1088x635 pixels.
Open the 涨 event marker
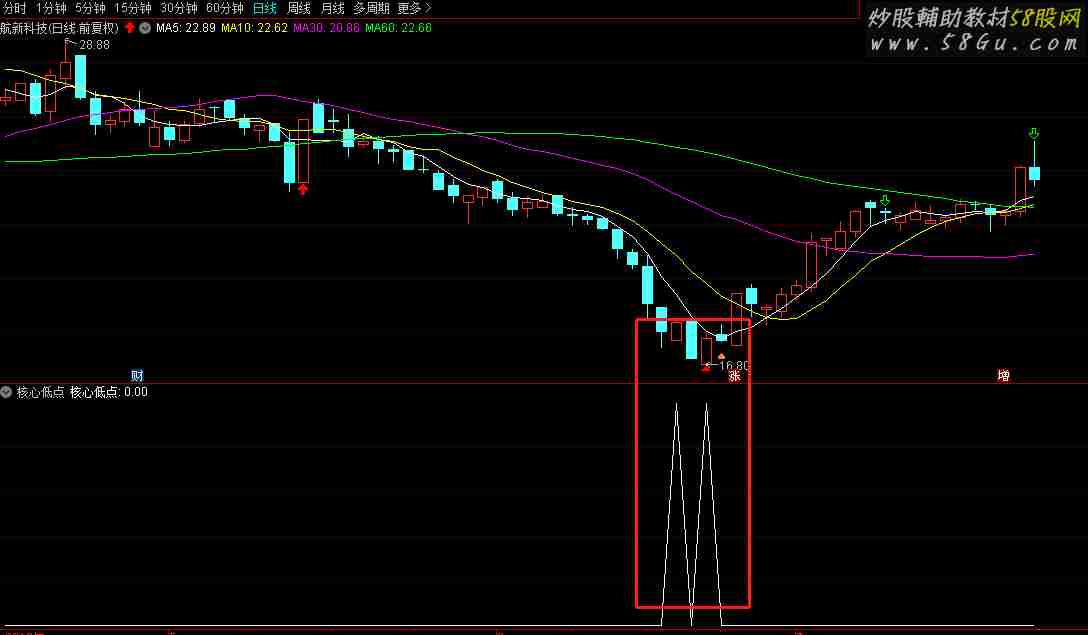[734, 376]
